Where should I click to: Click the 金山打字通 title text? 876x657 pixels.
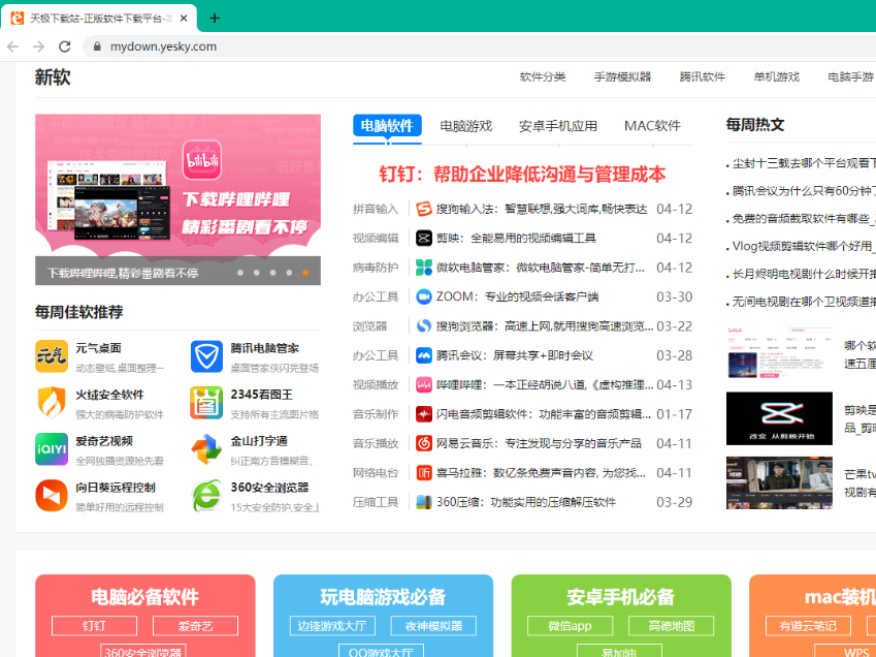259,441
